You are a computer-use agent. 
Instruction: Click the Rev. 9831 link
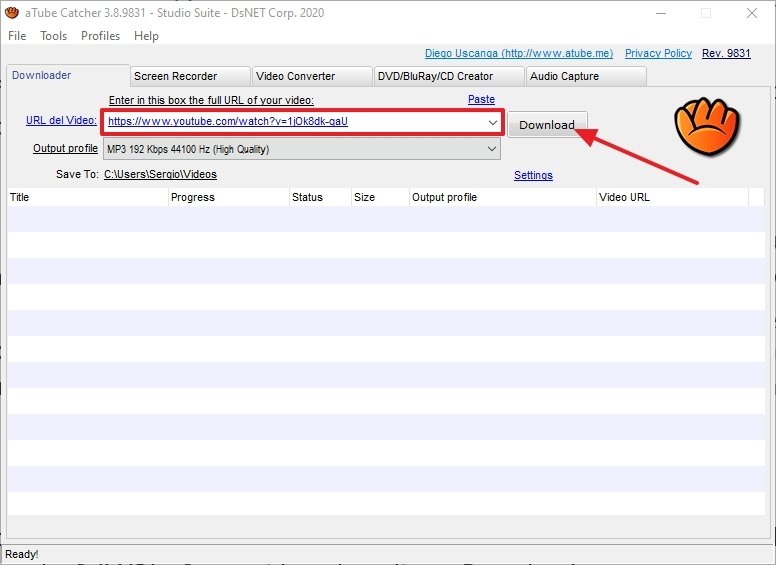(727, 53)
